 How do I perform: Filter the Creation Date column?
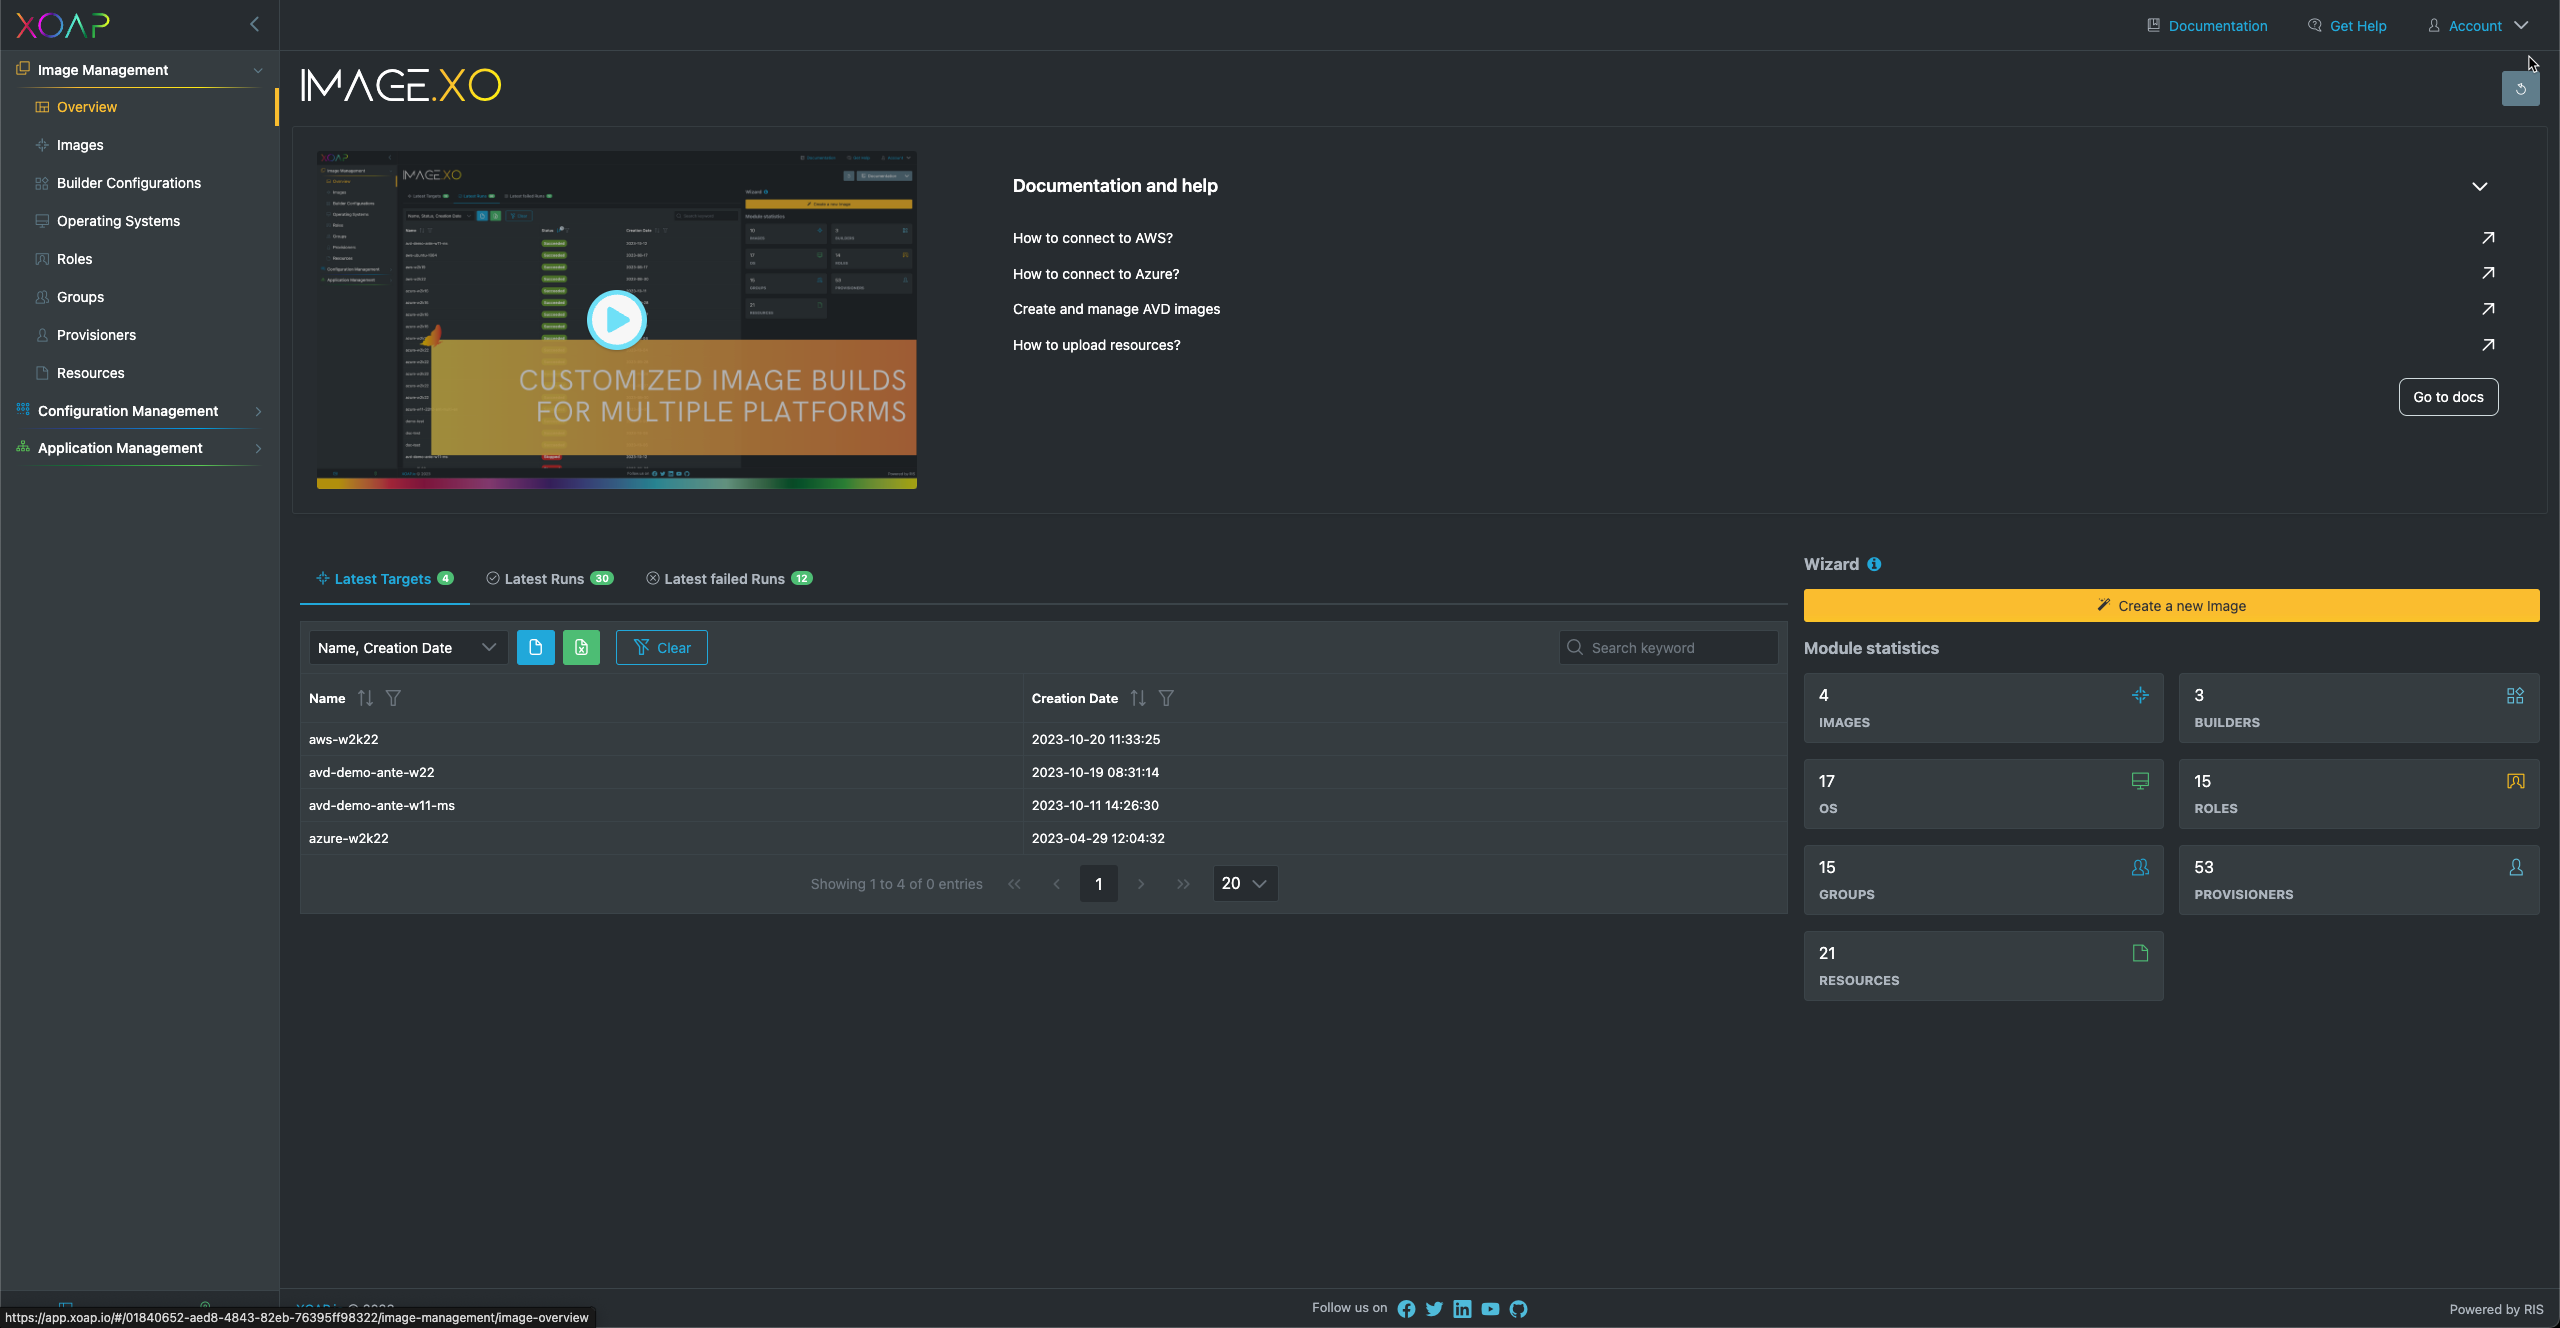click(x=1166, y=698)
